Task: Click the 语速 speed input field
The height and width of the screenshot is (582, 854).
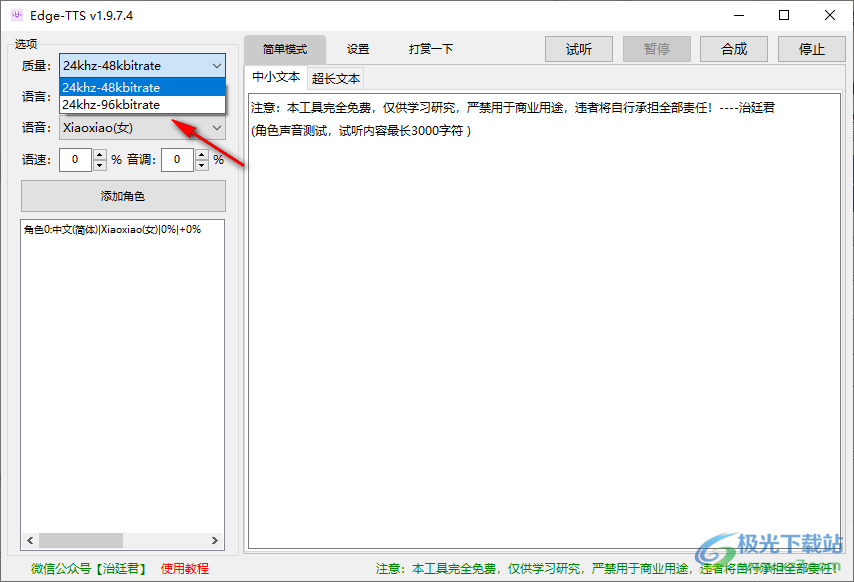Action: [x=75, y=160]
